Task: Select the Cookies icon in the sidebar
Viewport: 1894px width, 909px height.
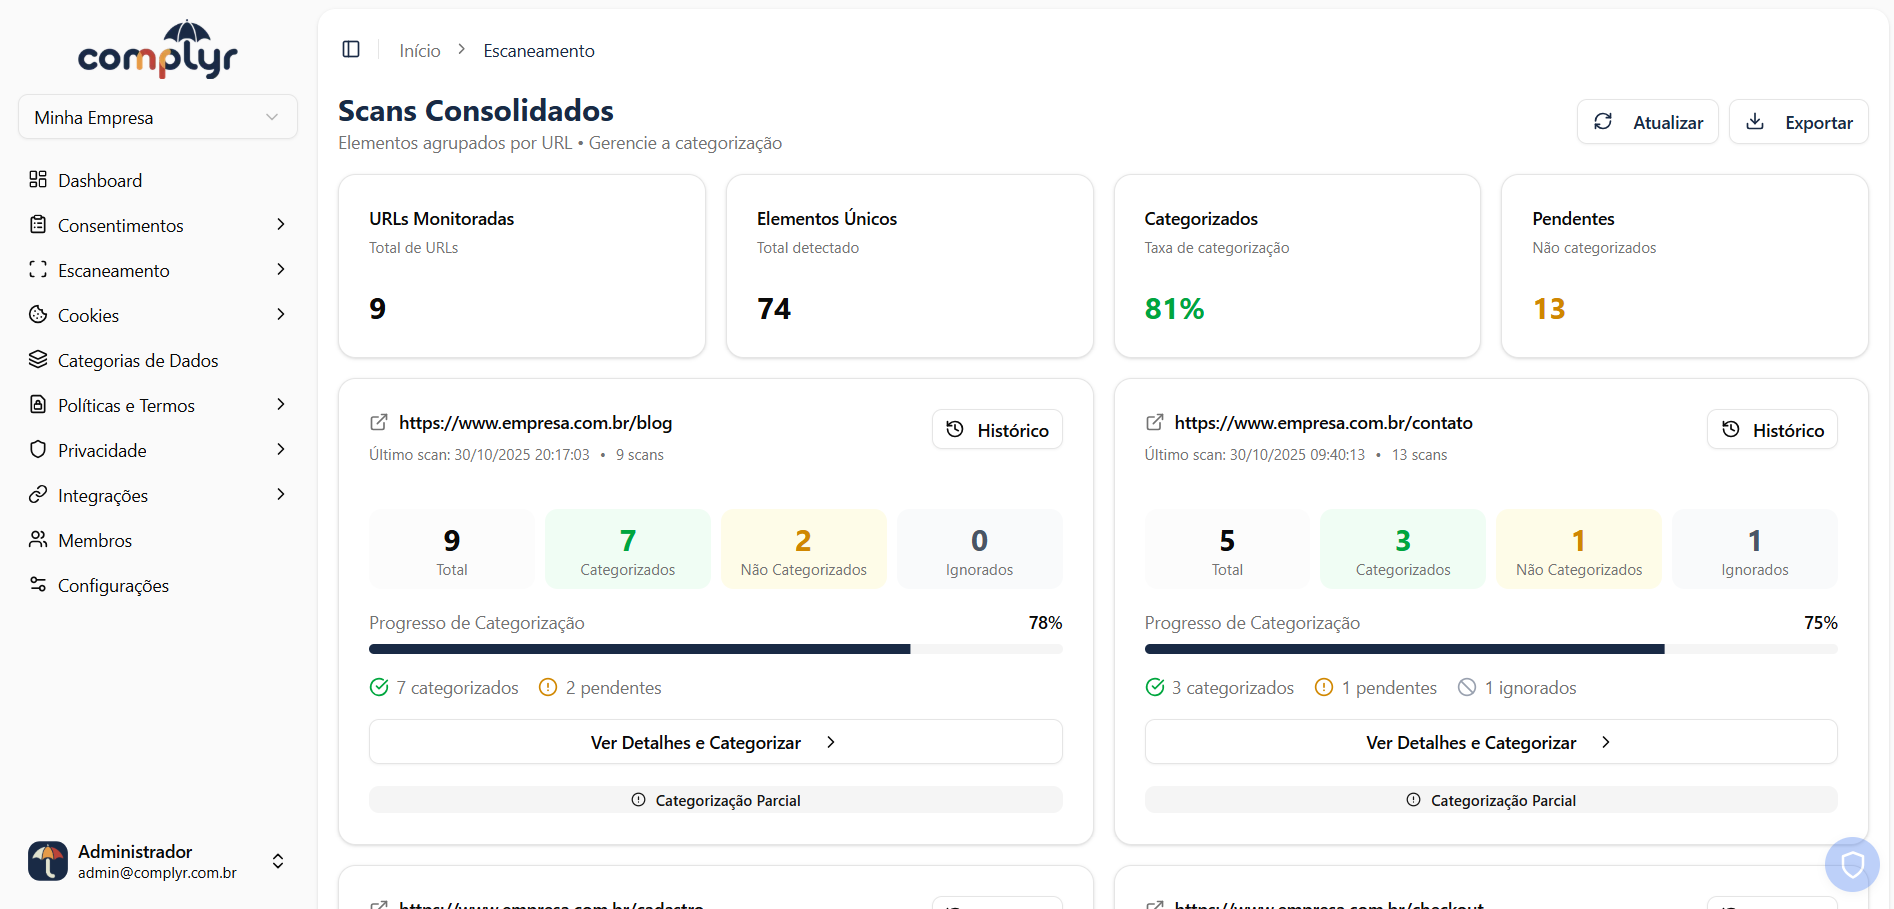Action: (x=37, y=314)
